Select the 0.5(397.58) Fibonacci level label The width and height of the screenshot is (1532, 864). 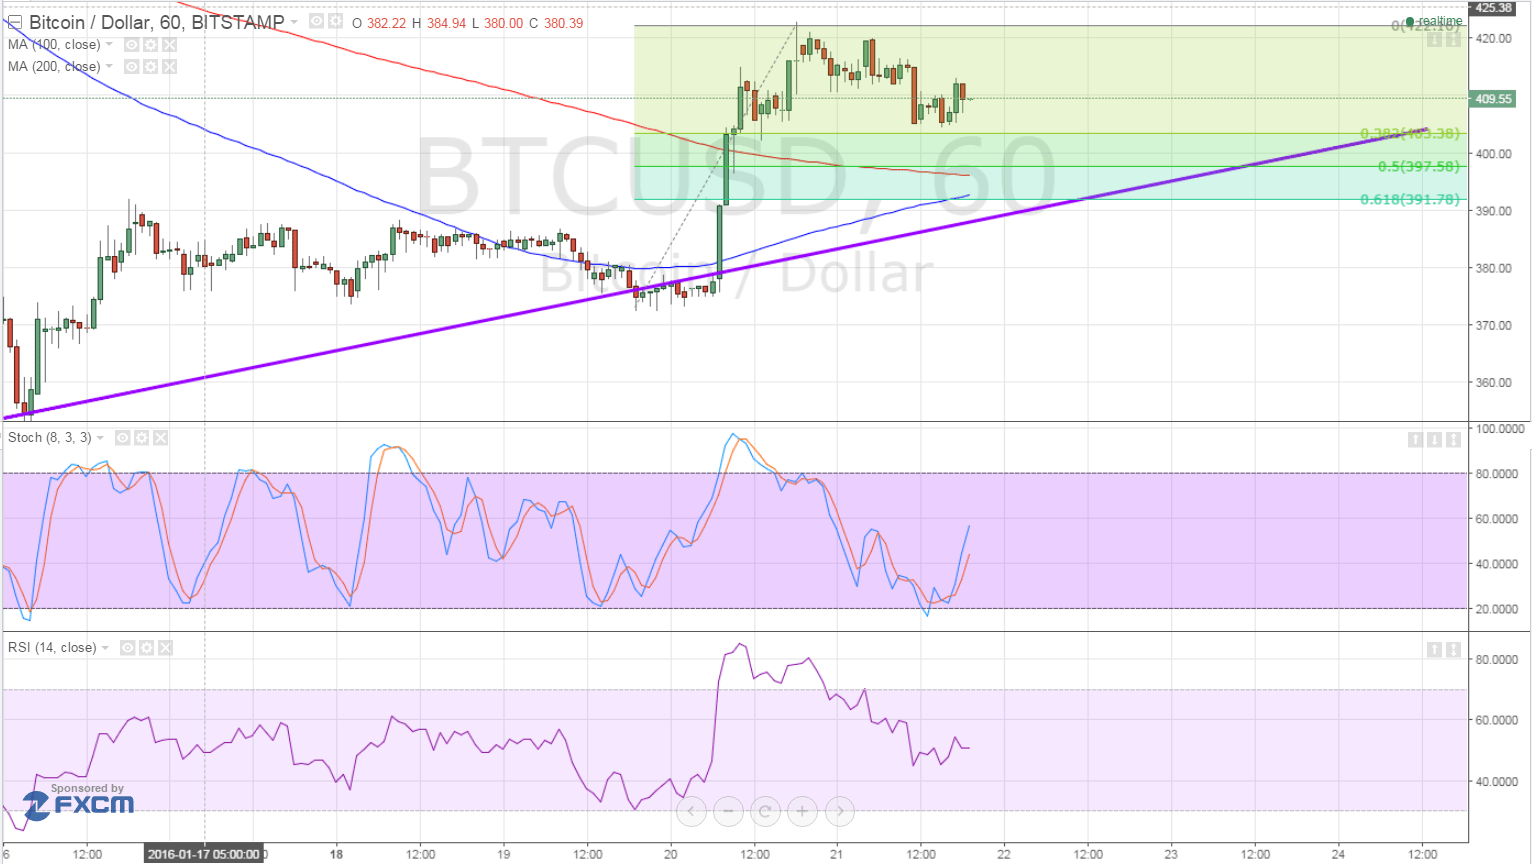click(x=1419, y=167)
